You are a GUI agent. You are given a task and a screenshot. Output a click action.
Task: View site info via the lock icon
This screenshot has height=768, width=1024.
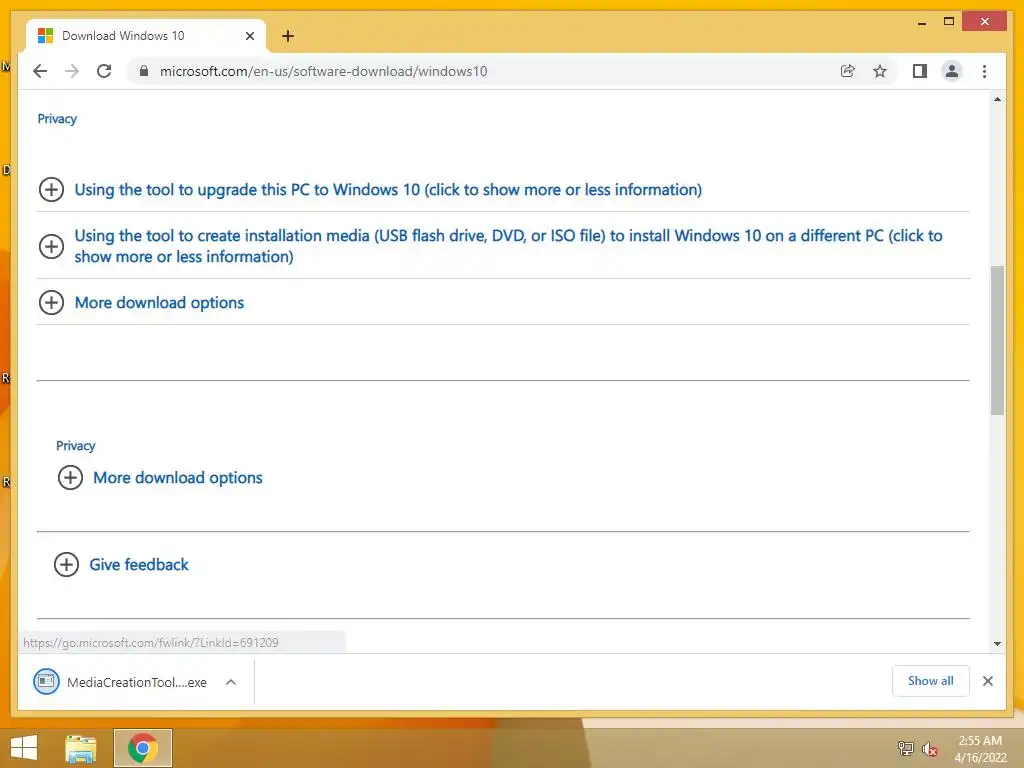pos(144,71)
